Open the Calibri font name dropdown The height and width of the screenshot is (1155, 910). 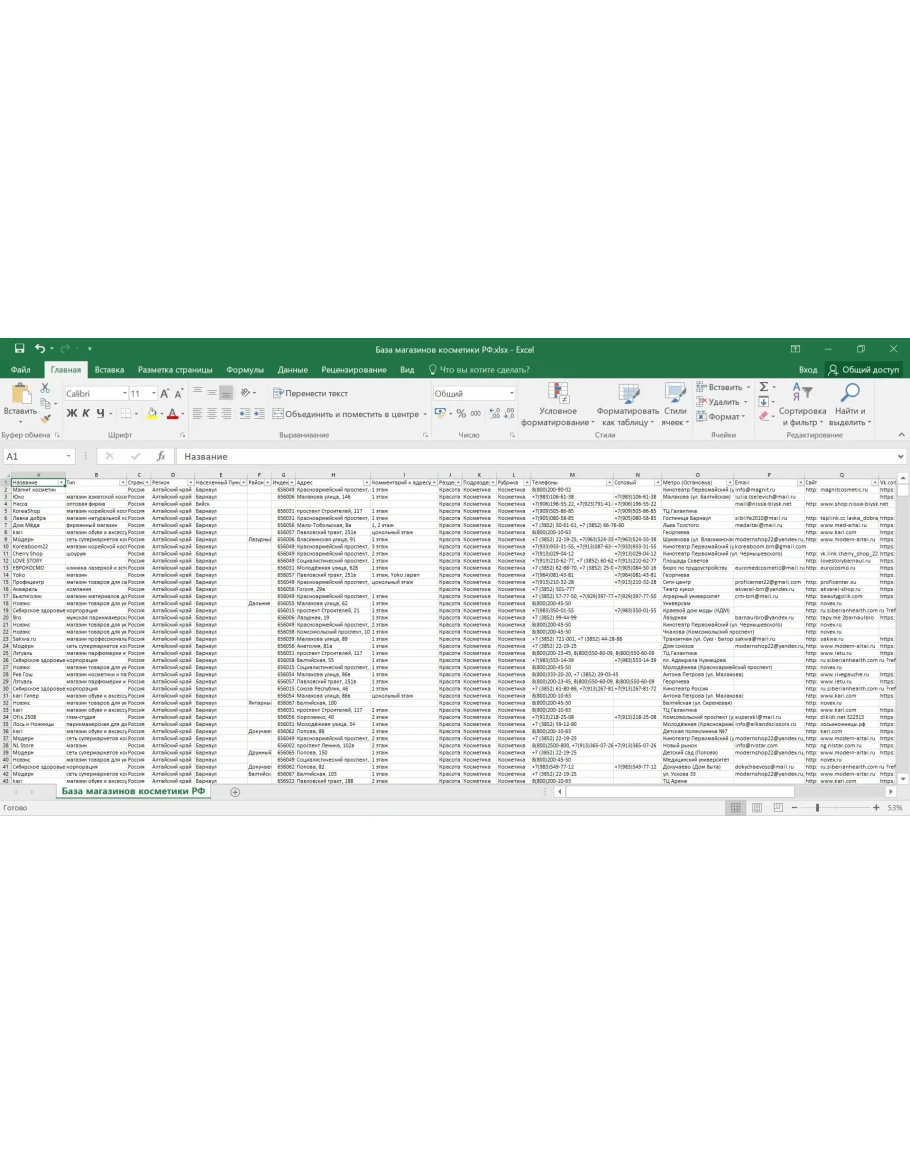click(125, 393)
